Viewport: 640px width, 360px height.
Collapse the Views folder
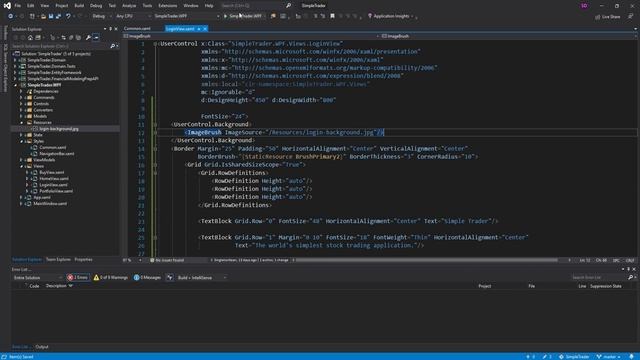pyautogui.click(x=21, y=166)
